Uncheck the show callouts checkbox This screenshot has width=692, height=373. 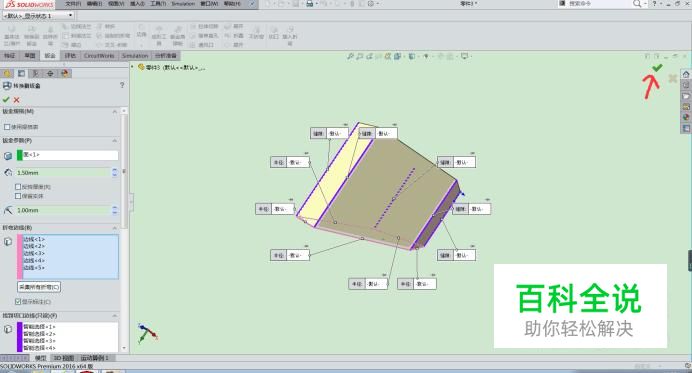[x=18, y=302]
